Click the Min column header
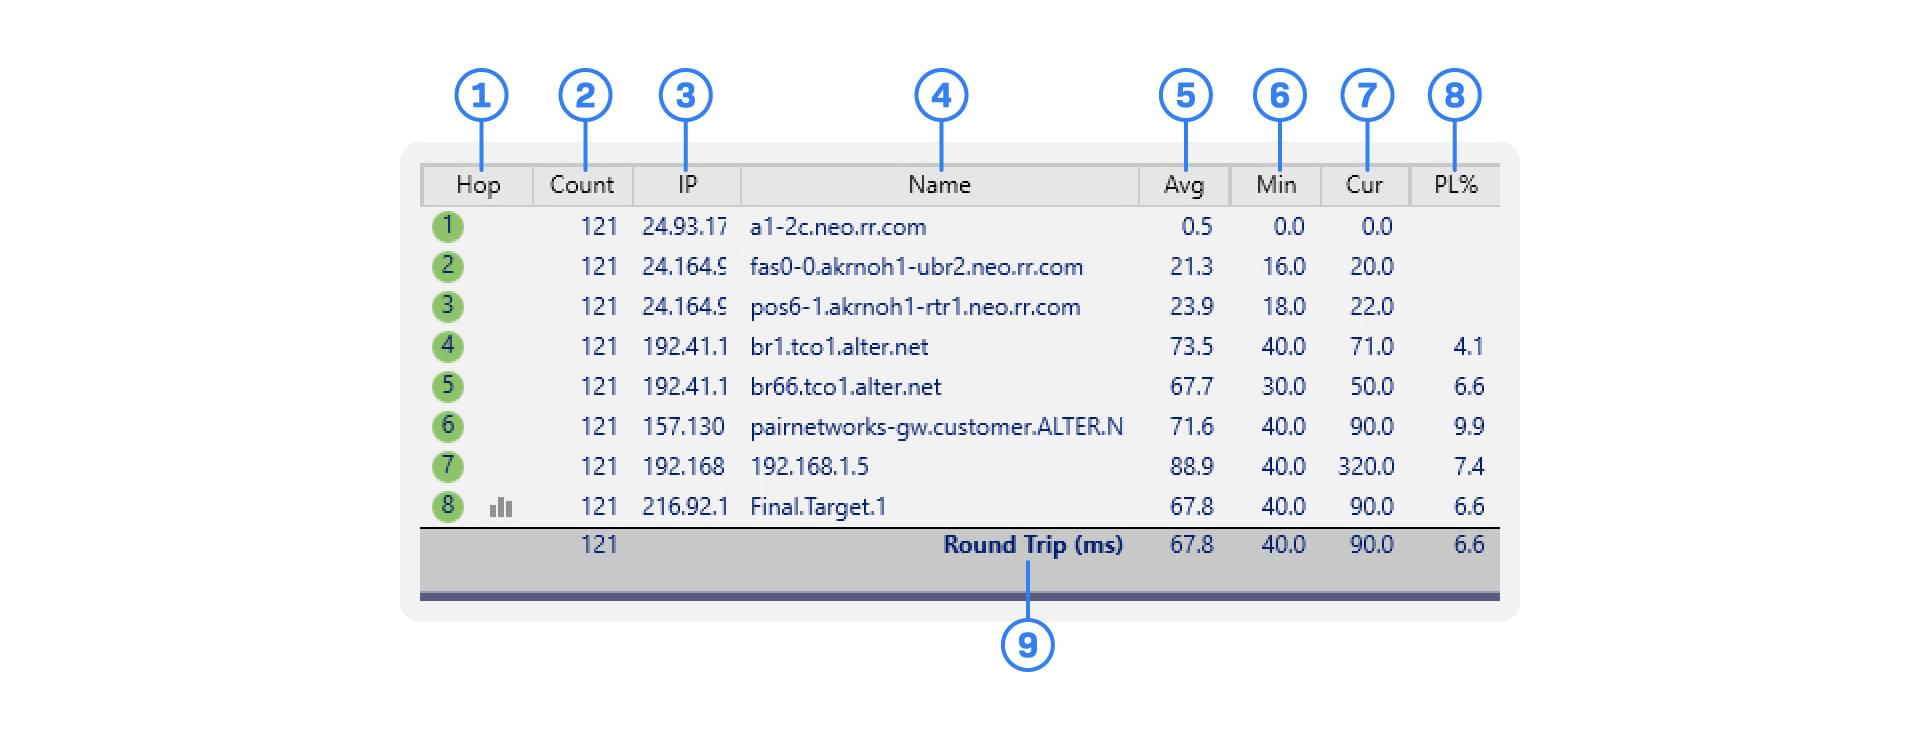 [1276, 185]
